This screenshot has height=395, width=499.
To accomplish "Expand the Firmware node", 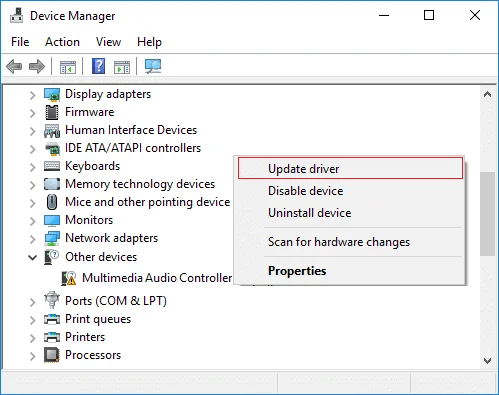I will pyautogui.click(x=32, y=113).
